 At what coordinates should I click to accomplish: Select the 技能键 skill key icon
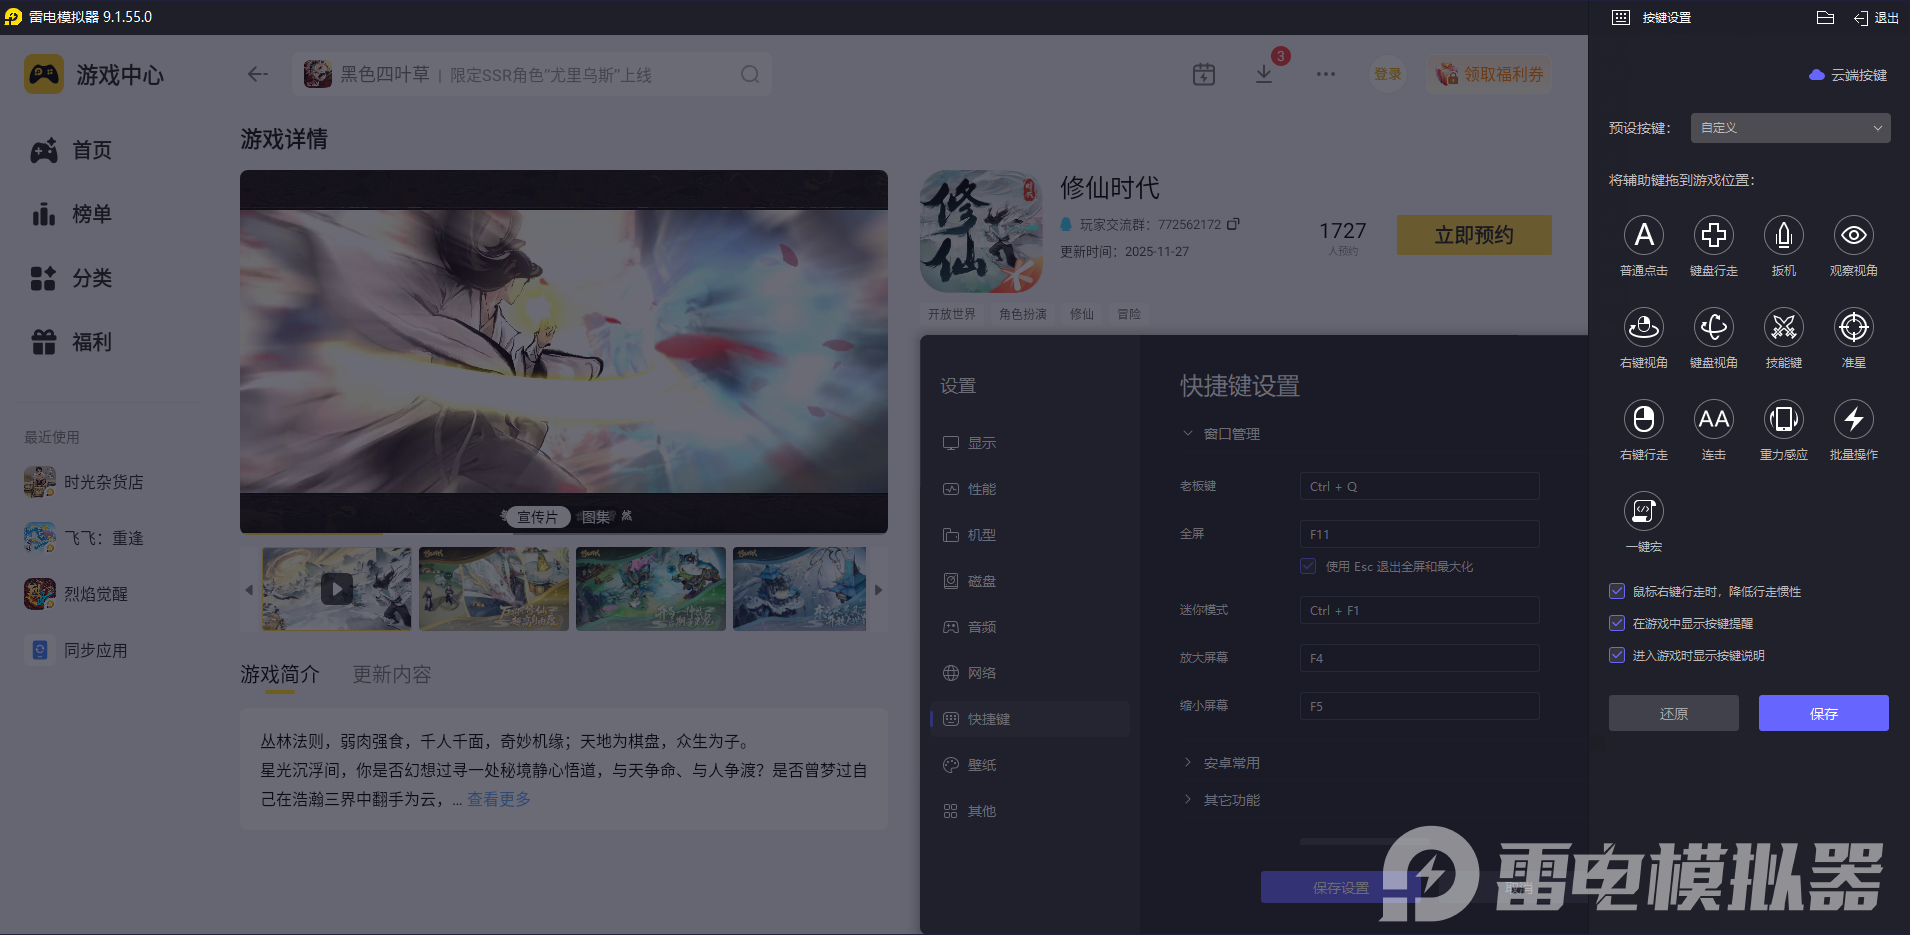(1784, 328)
